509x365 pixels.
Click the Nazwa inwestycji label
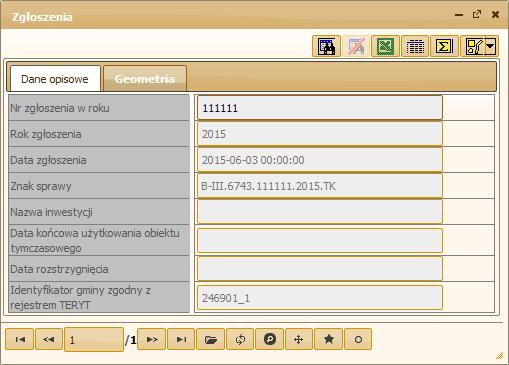pos(51,212)
